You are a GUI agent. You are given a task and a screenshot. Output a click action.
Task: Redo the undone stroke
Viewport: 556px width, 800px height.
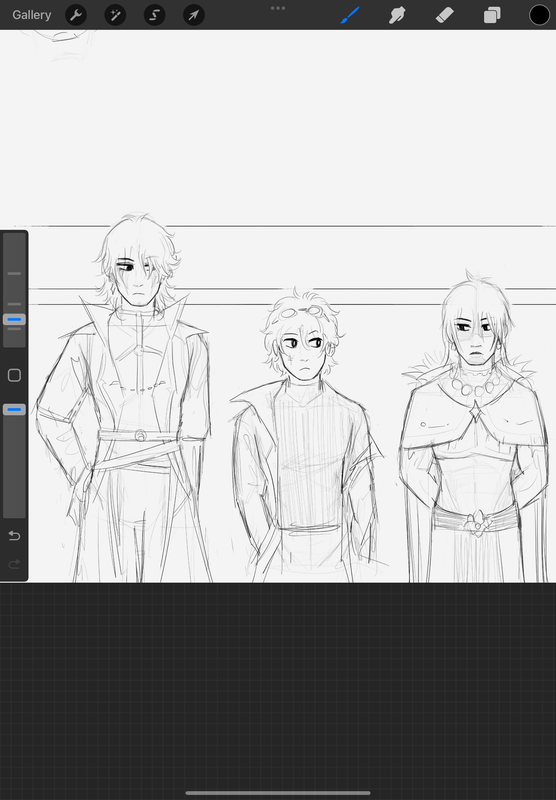tap(14, 564)
